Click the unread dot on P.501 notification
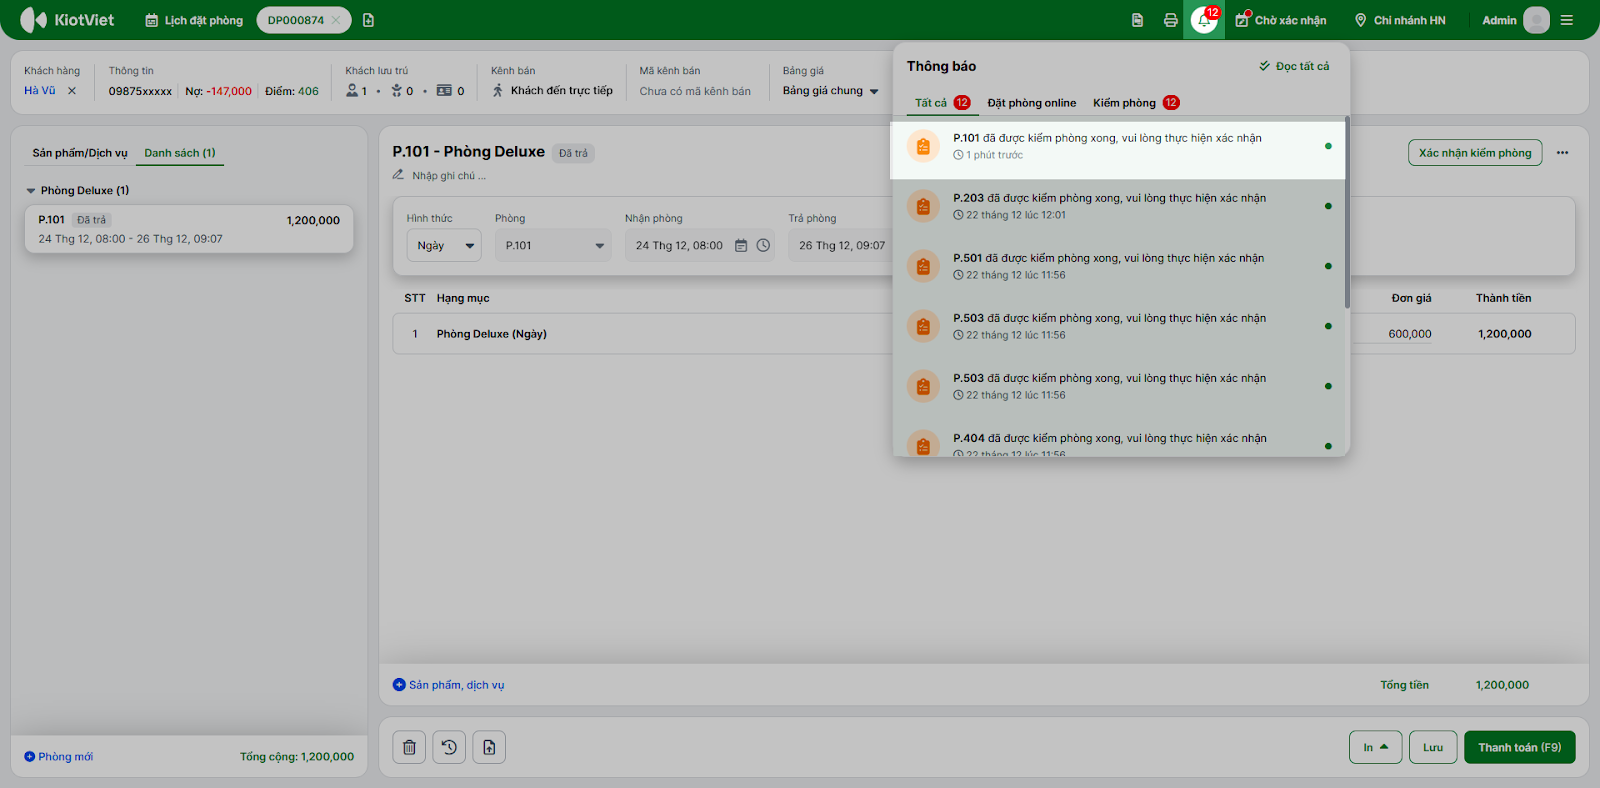1600x788 pixels. 1328,266
